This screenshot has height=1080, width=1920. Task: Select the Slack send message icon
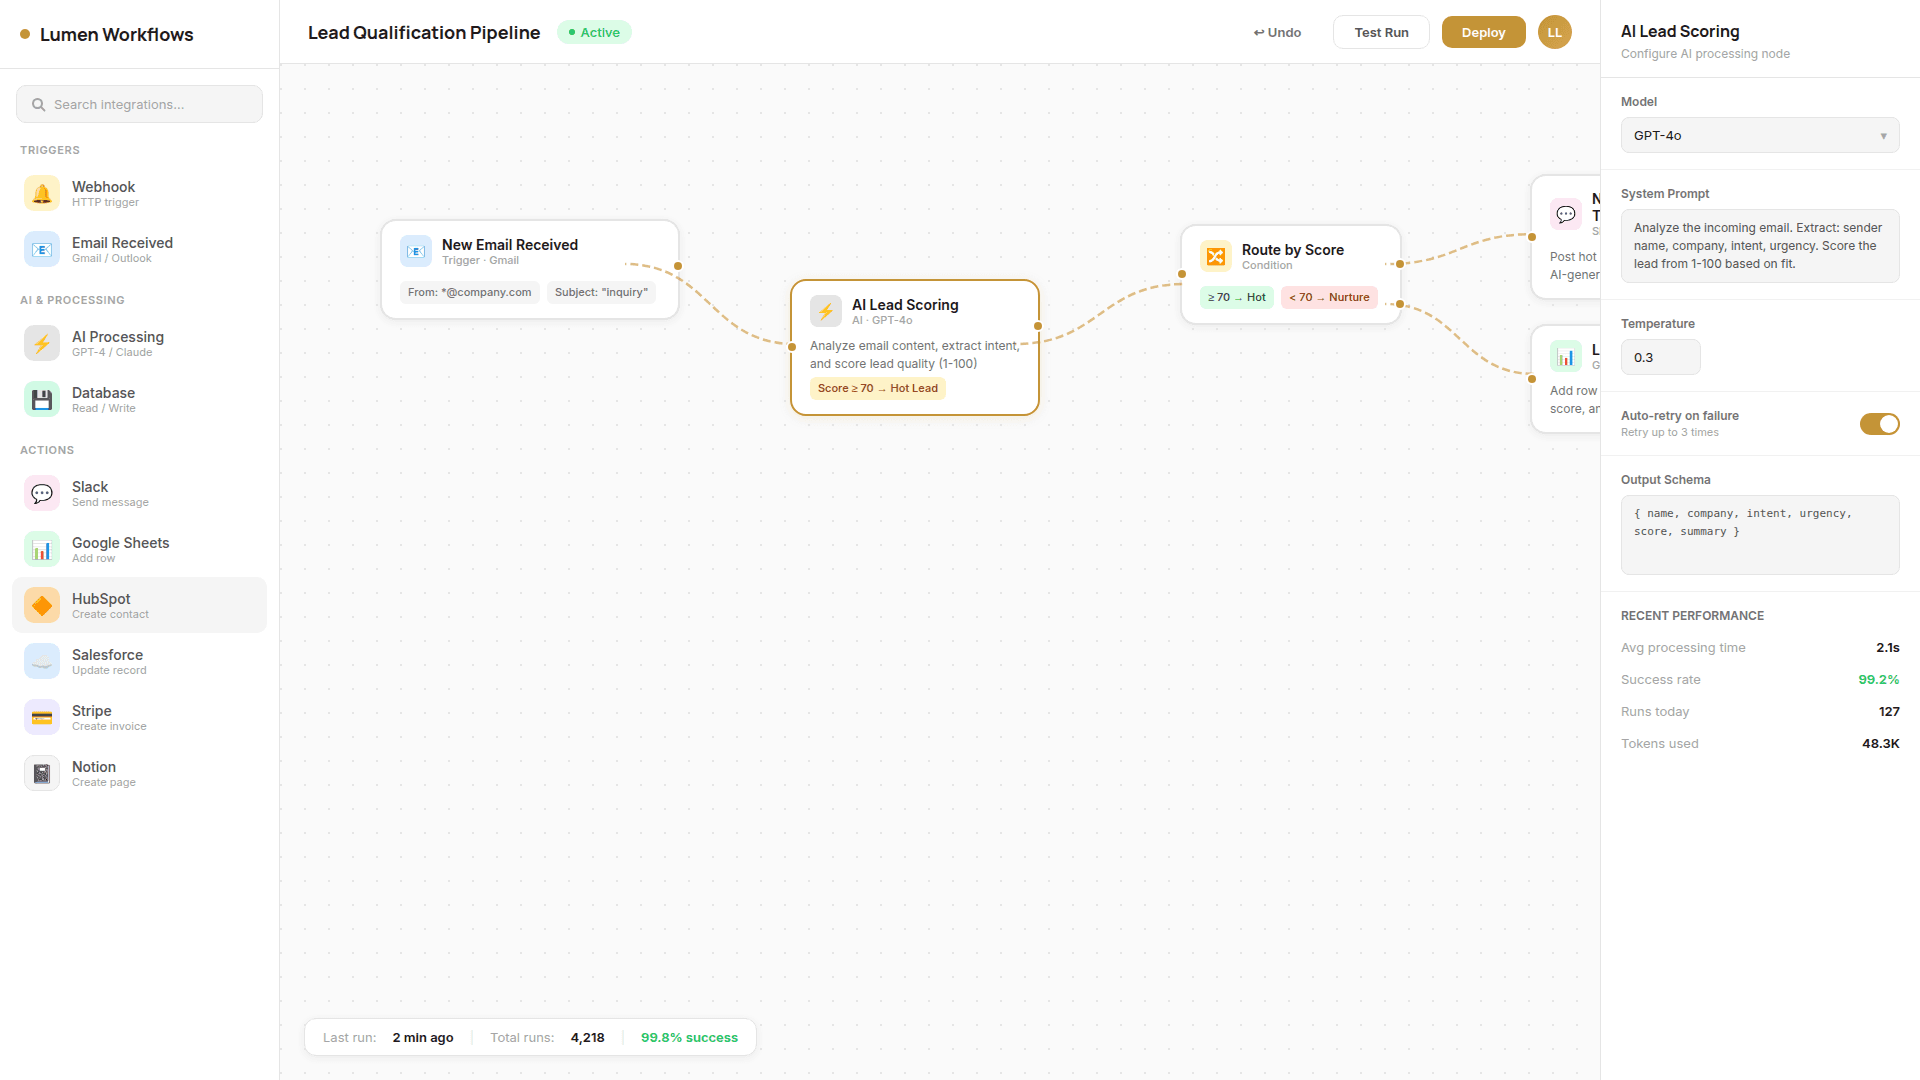(x=41, y=493)
